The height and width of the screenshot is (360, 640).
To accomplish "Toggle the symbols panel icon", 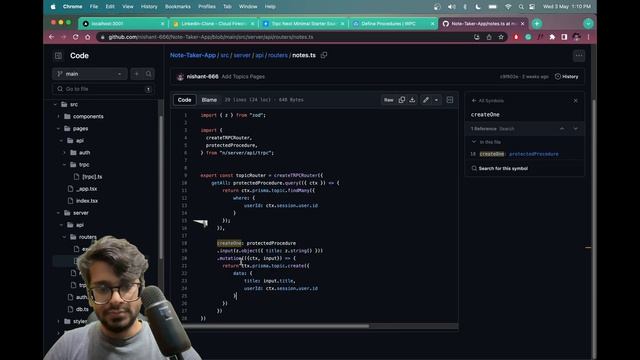I will (x=450, y=100).
